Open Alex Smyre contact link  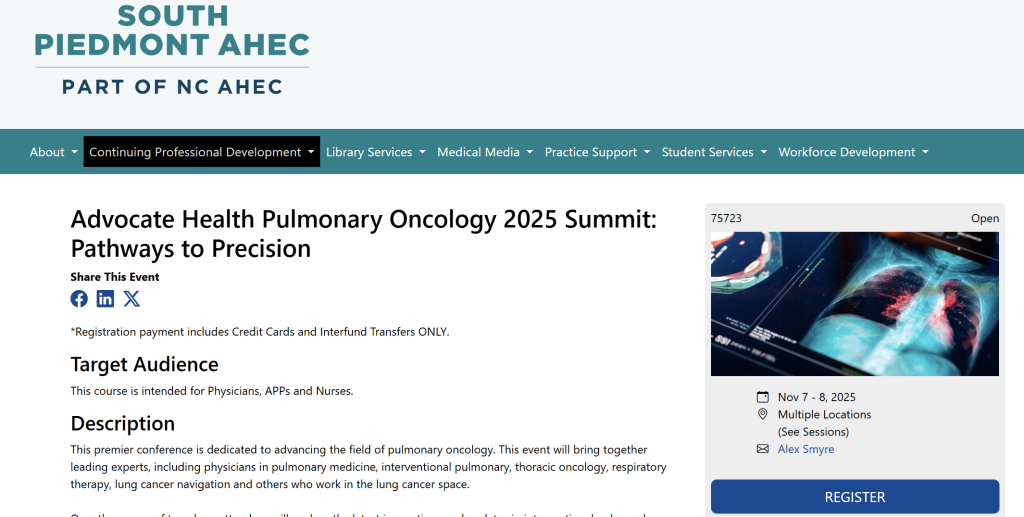click(x=805, y=449)
